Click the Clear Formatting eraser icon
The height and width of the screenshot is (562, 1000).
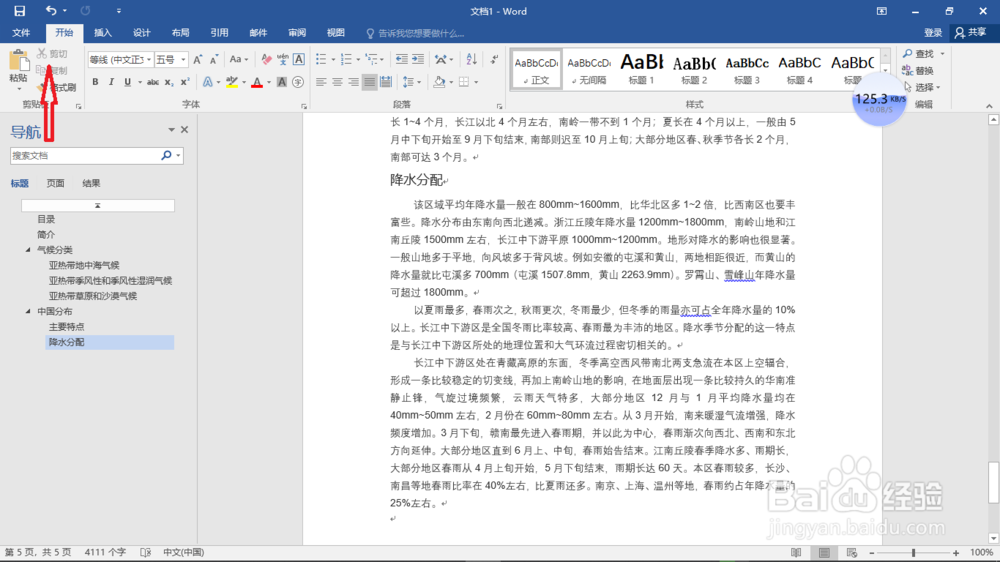pos(267,59)
